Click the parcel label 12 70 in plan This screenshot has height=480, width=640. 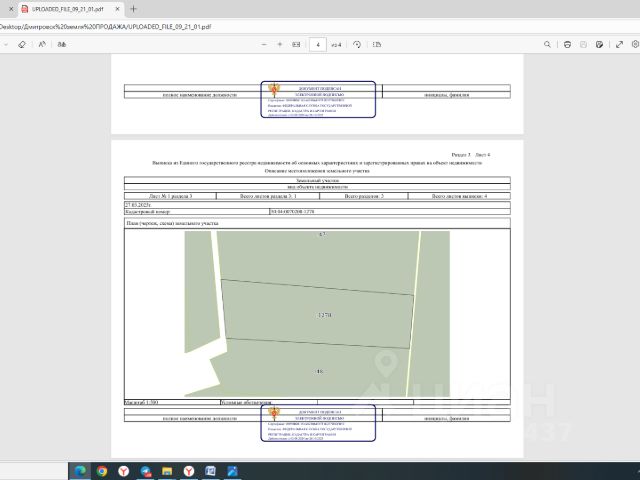(x=324, y=315)
